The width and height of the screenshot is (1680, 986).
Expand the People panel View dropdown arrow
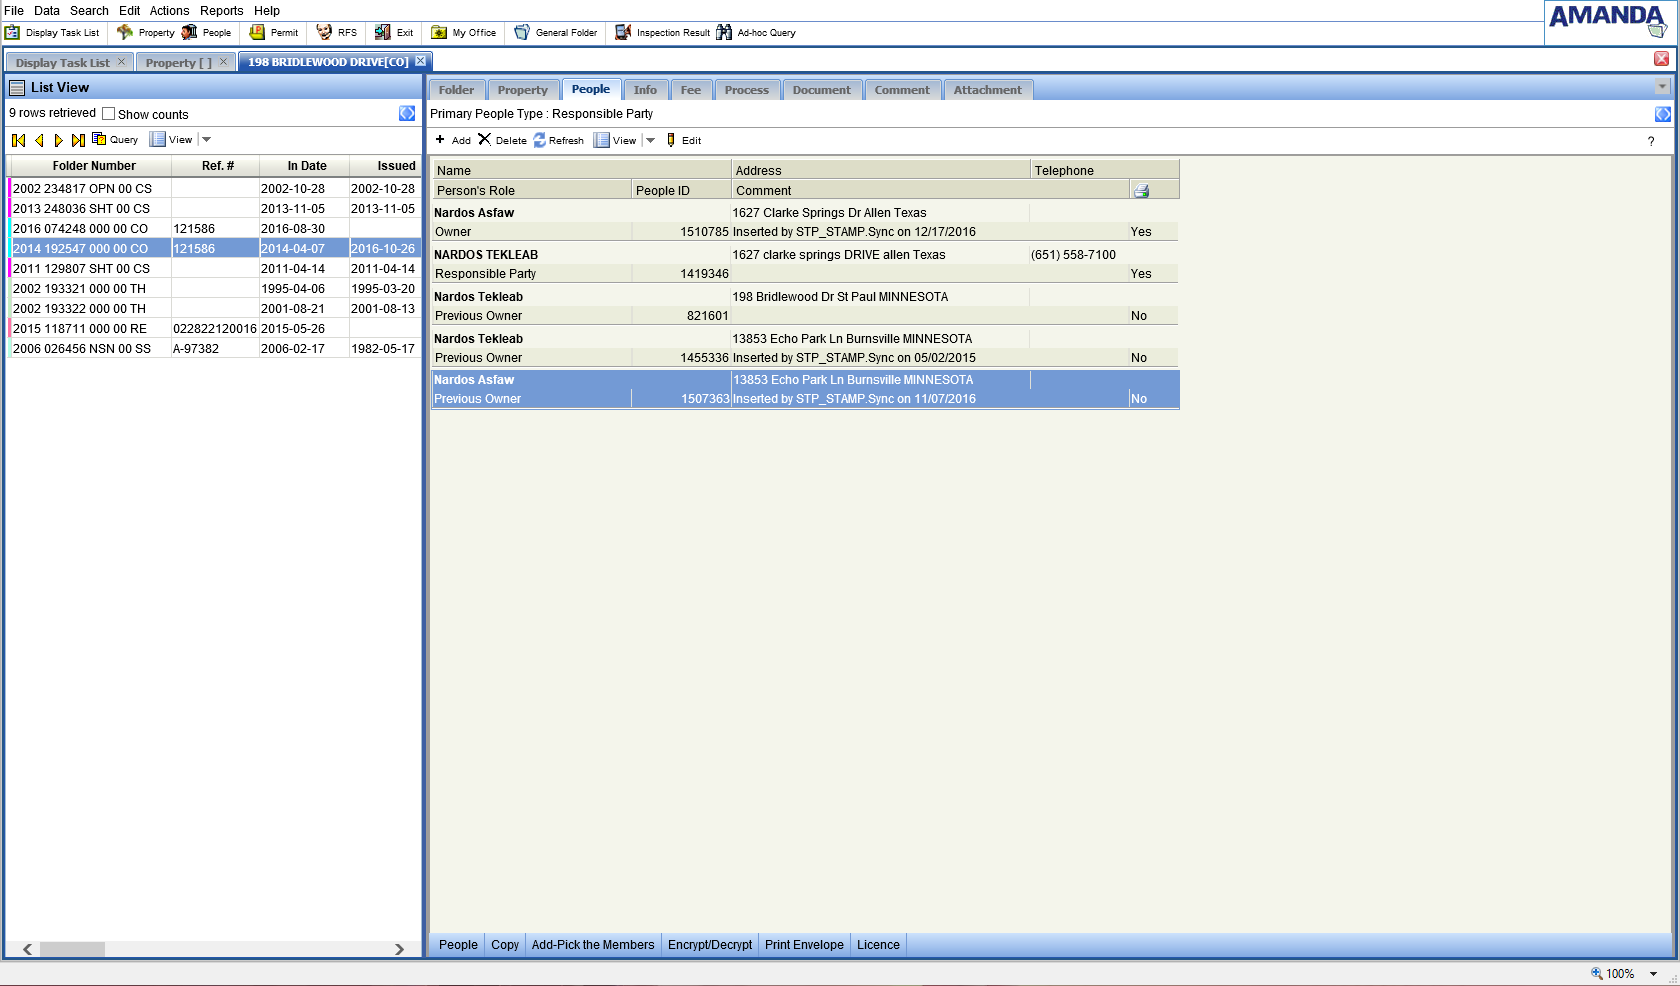tap(651, 141)
